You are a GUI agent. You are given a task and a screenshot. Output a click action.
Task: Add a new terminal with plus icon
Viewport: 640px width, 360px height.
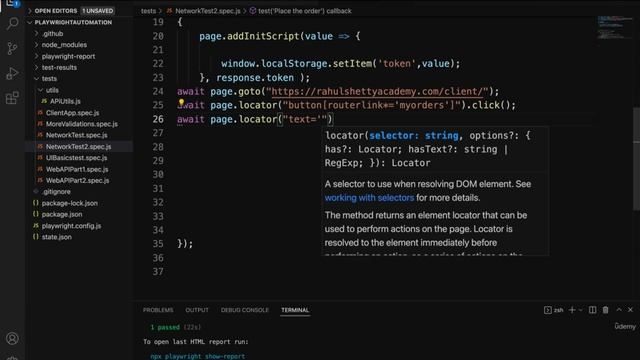click(572, 310)
